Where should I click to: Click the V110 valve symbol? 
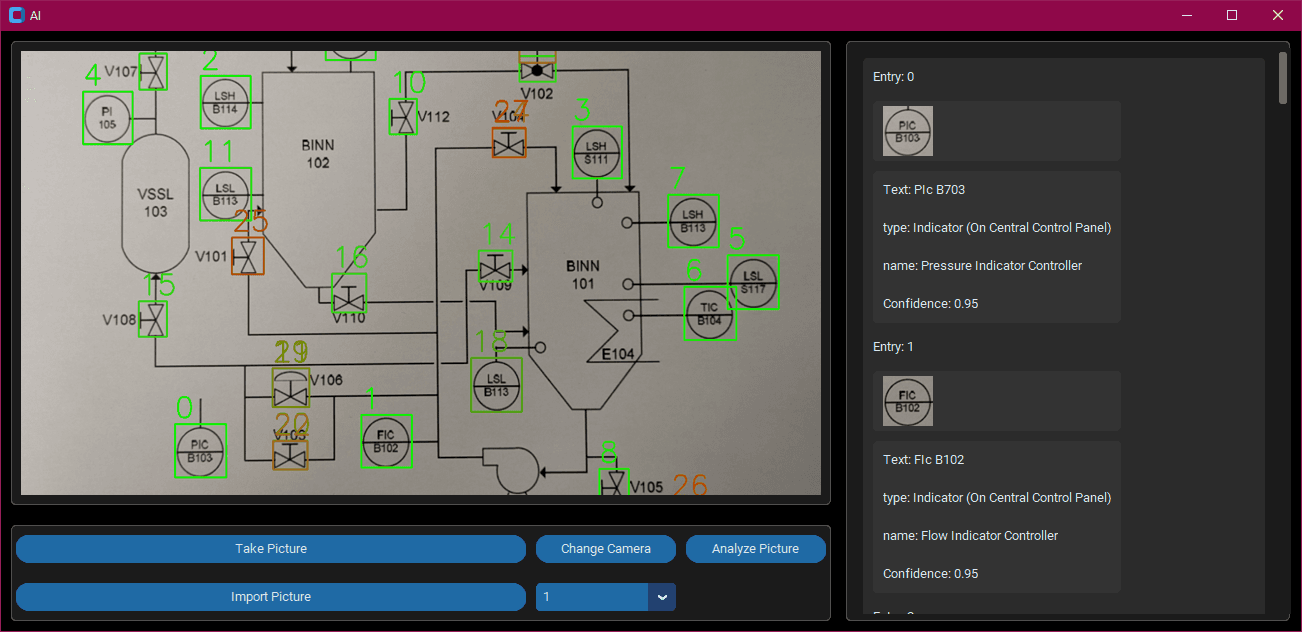pos(349,294)
